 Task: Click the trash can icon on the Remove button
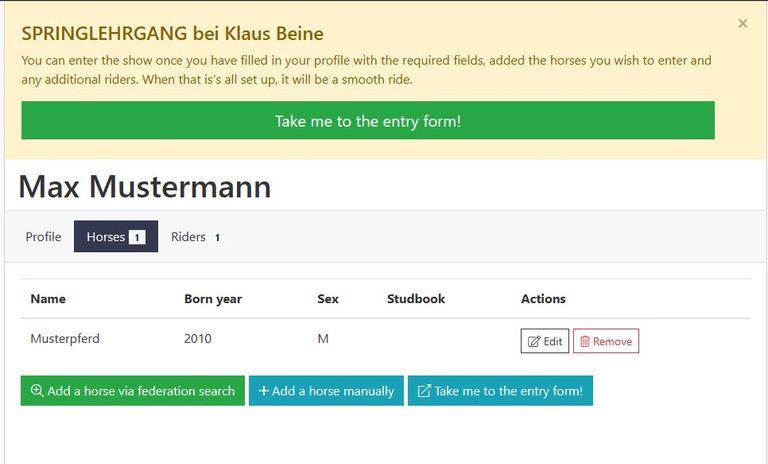pyautogui.click(x=585, y=341)
